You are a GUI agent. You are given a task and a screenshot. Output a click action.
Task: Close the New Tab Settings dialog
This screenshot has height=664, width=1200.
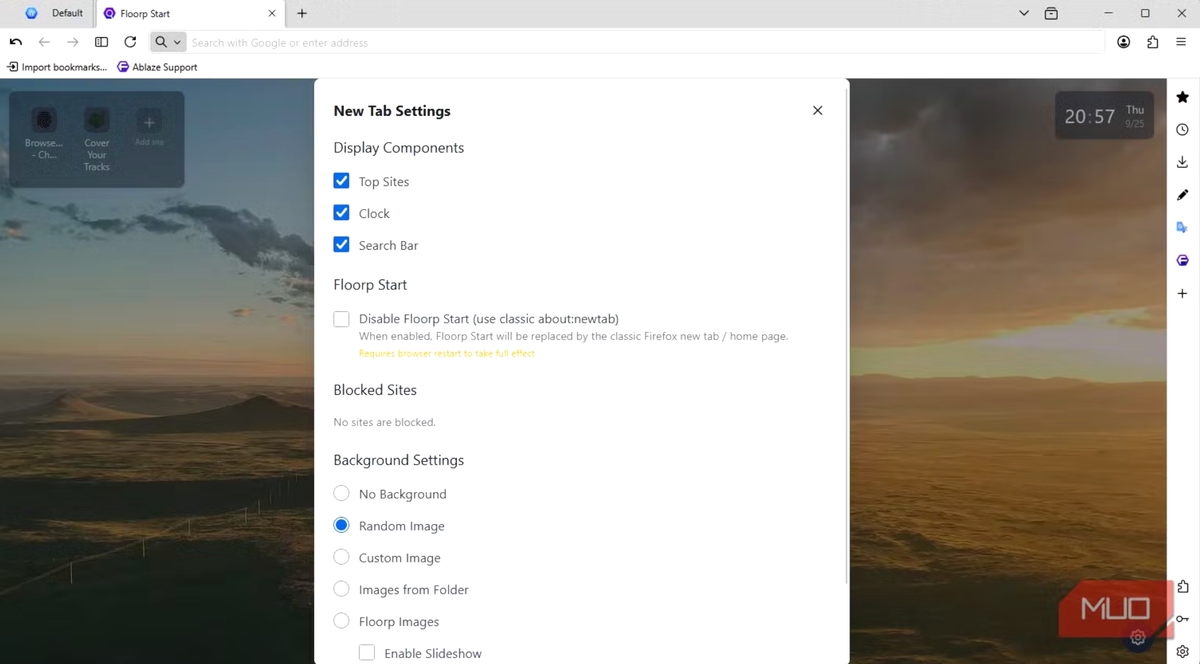click(817, 111)
